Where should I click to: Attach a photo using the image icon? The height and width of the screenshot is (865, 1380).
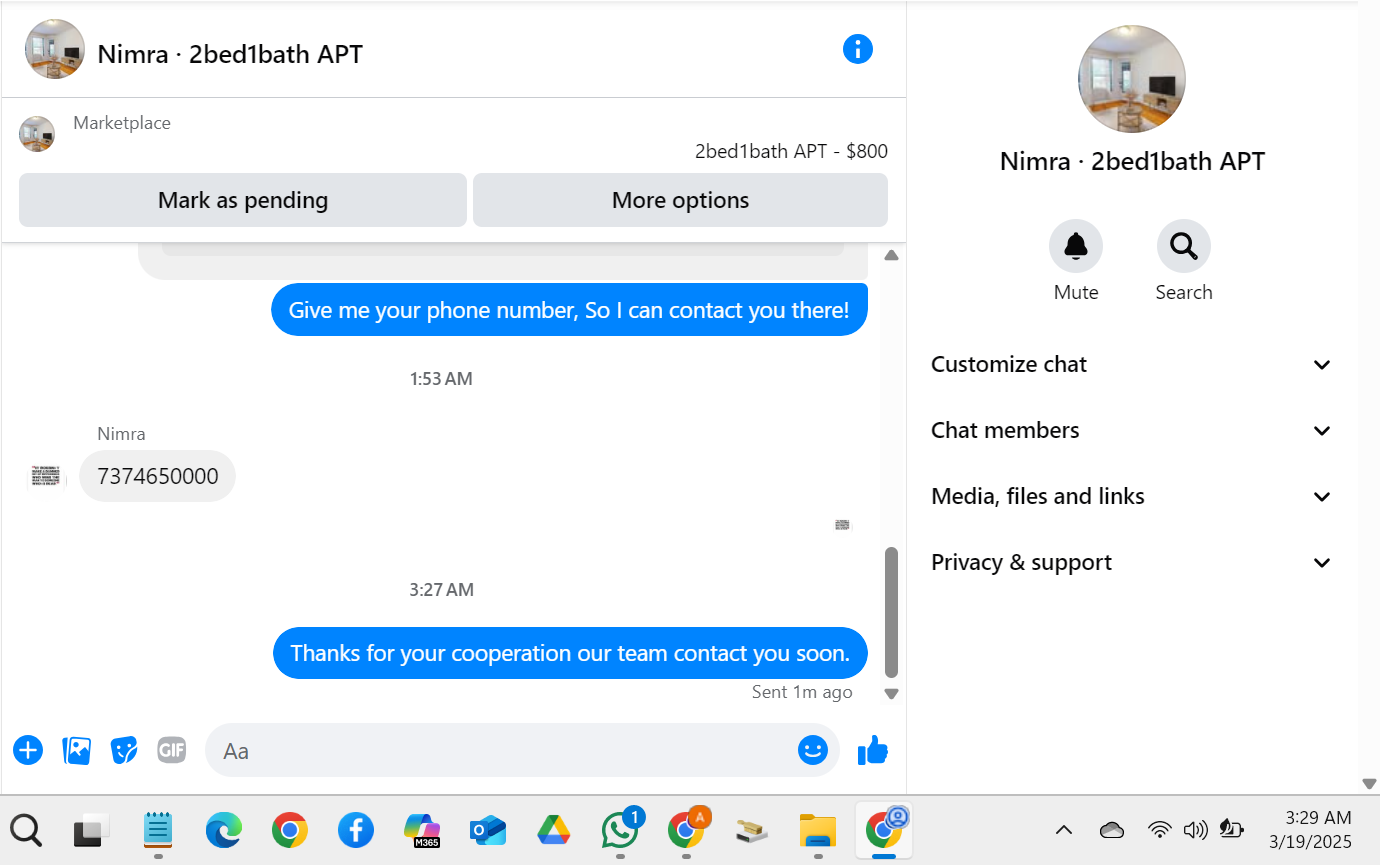[x=77, y=750]
